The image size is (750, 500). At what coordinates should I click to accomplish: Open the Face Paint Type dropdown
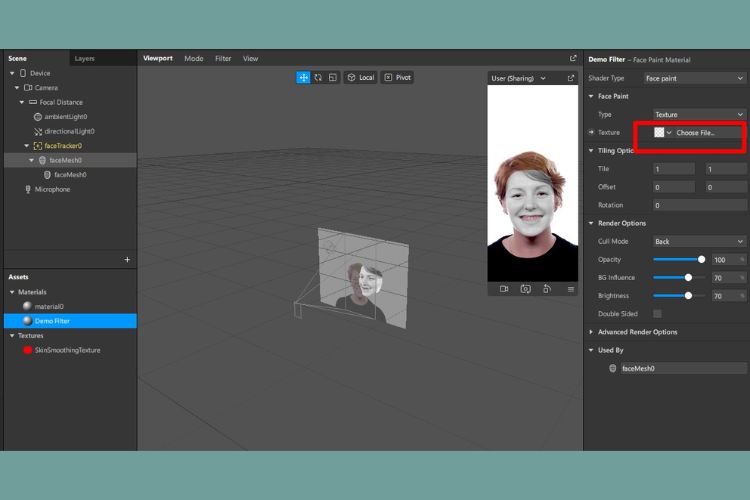(x=699, y=114)
